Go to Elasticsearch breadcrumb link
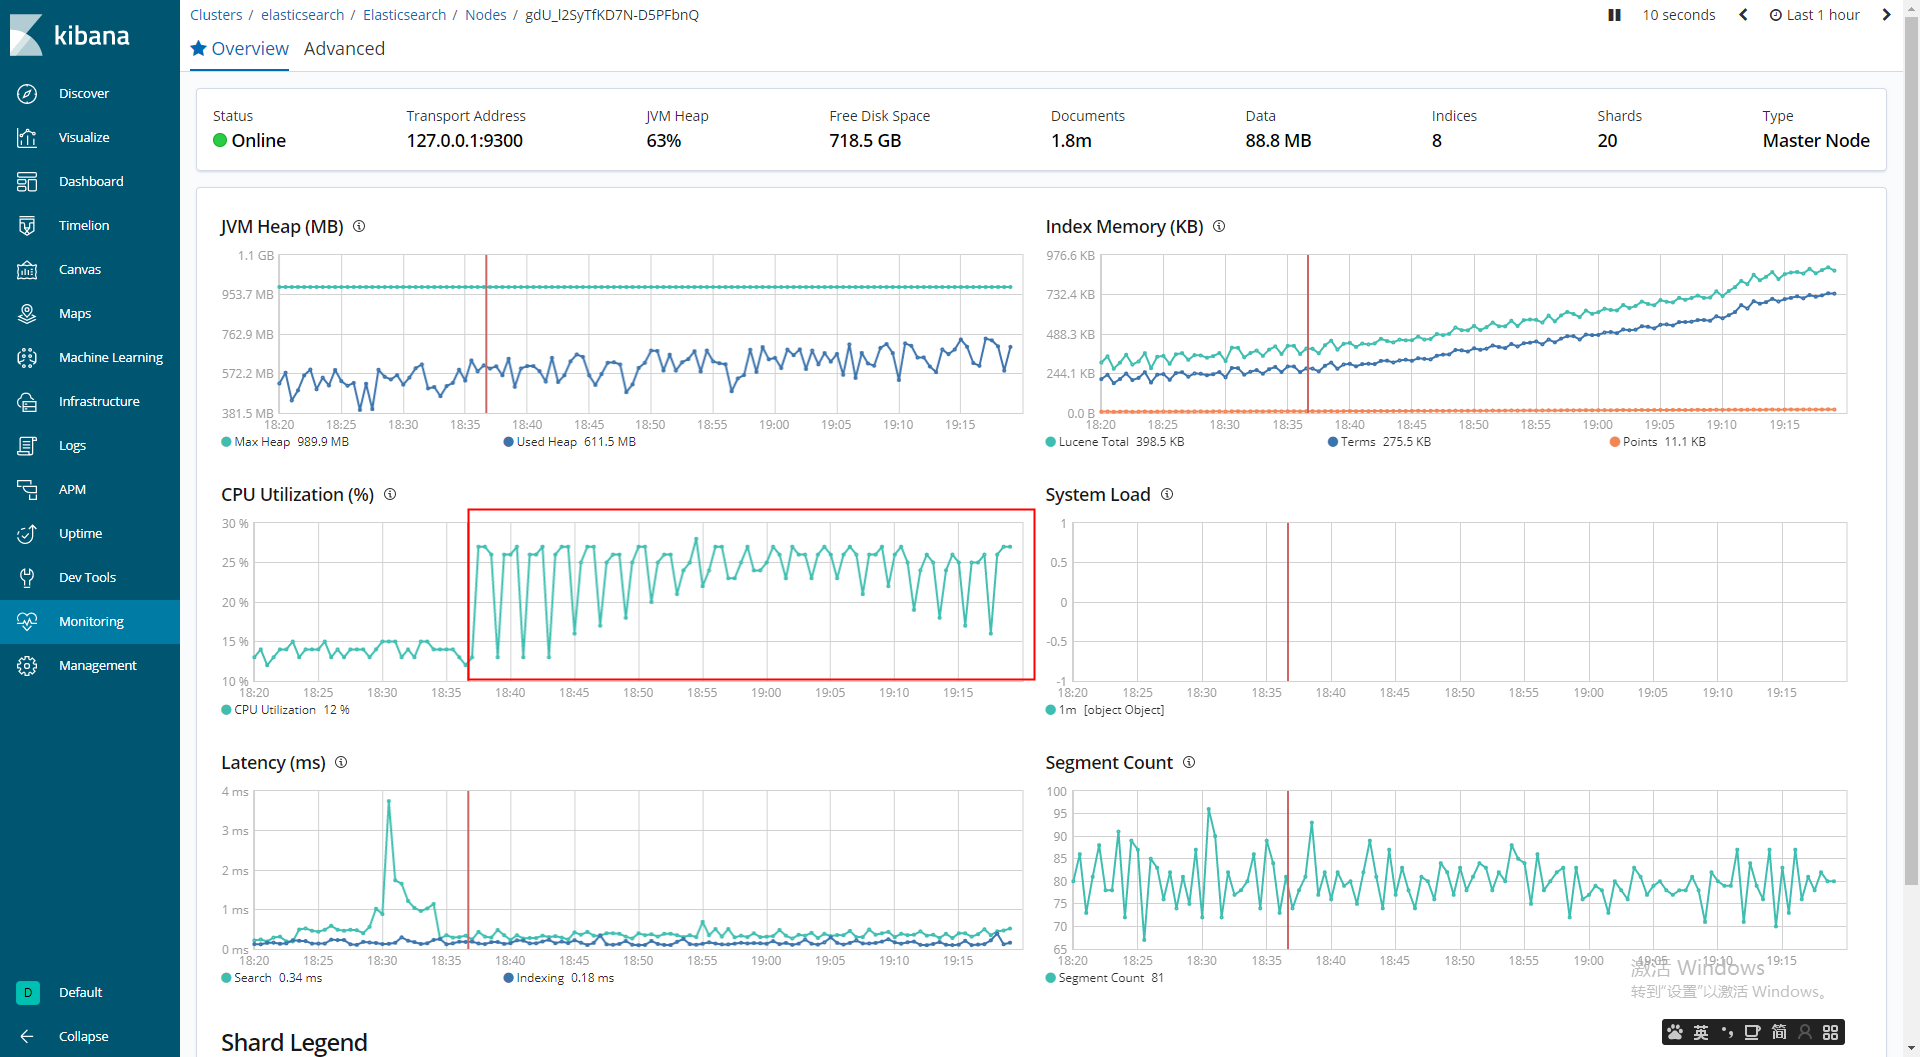This screenshot has width=1920, height=1057. point(404,15)
